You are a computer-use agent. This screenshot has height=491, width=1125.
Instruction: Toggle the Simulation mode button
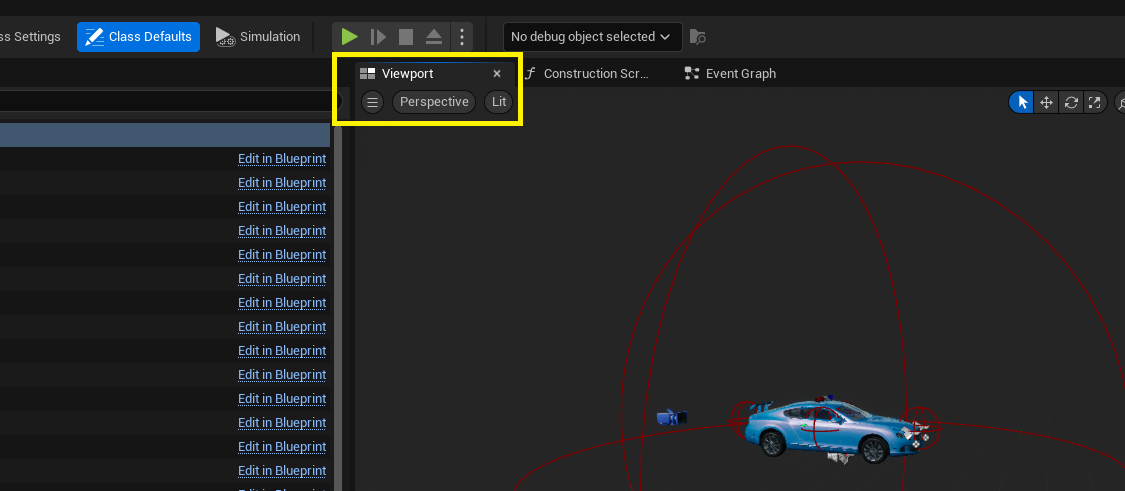258,37
